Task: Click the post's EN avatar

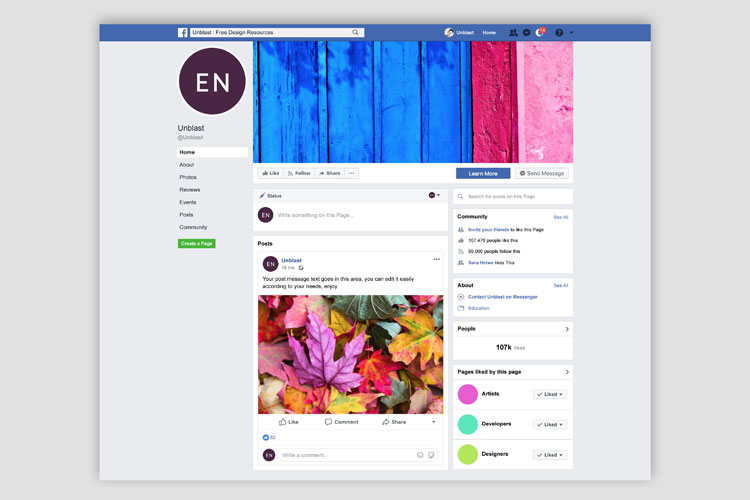Action: (270, 264)
